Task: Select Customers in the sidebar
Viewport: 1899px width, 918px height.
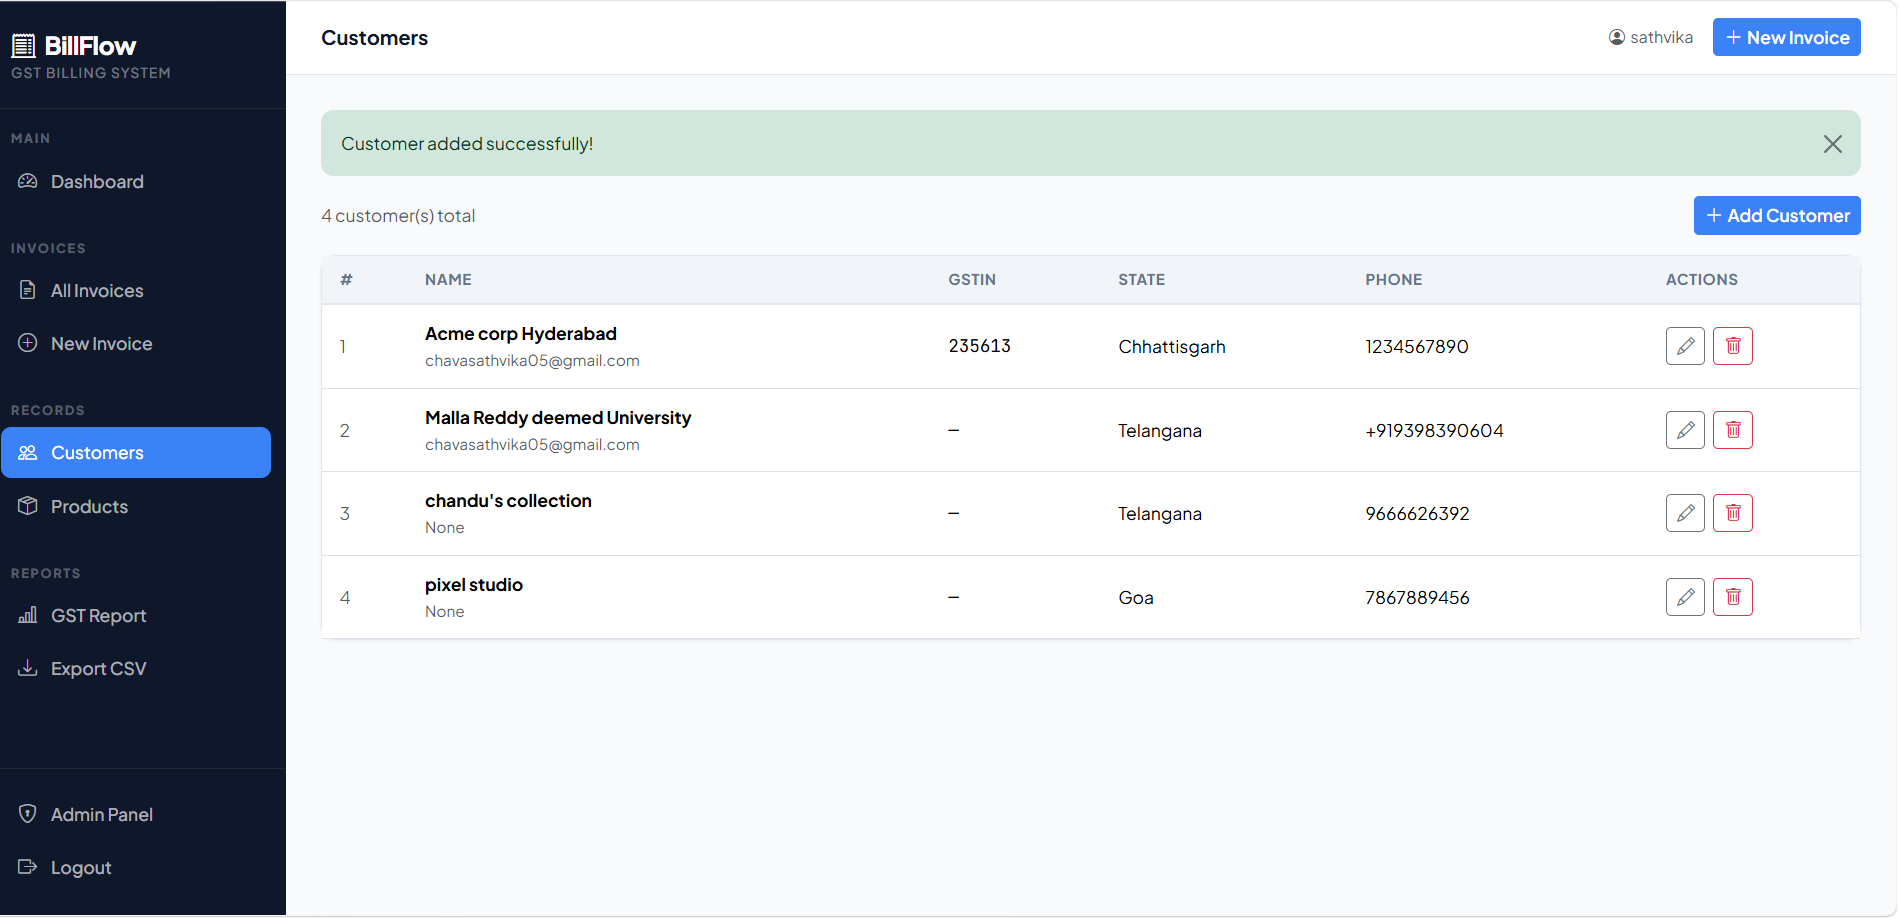Action: [x=136, y=453]
